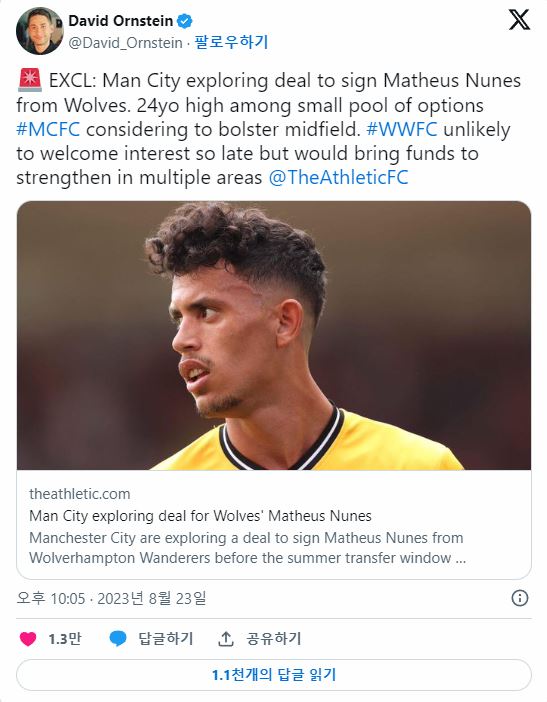Click the share upload icon
This screenshot has height=702, width=547.
(x=226, y=638)
